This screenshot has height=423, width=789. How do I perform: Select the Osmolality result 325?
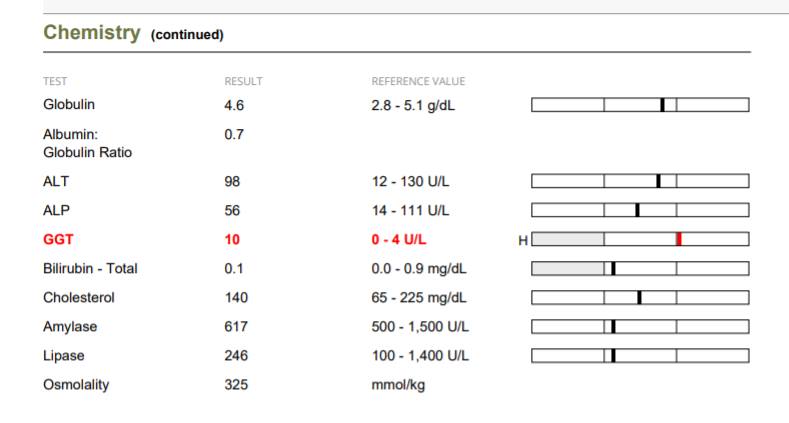point(235,385)
